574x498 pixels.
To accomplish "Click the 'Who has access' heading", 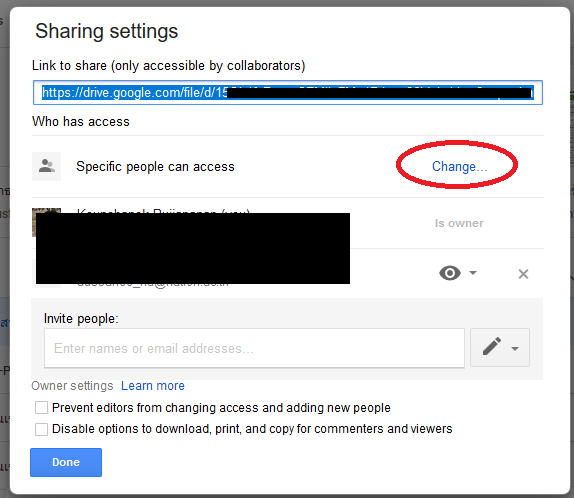I will click(81, 121).
